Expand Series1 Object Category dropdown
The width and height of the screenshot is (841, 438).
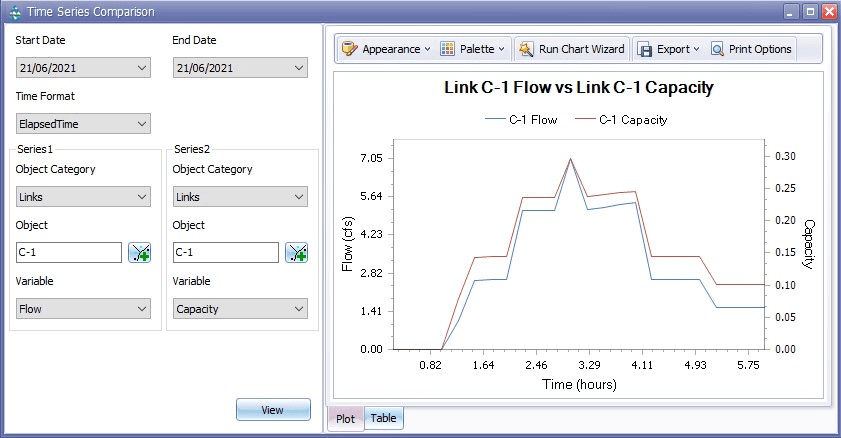(x=84, y=197)
